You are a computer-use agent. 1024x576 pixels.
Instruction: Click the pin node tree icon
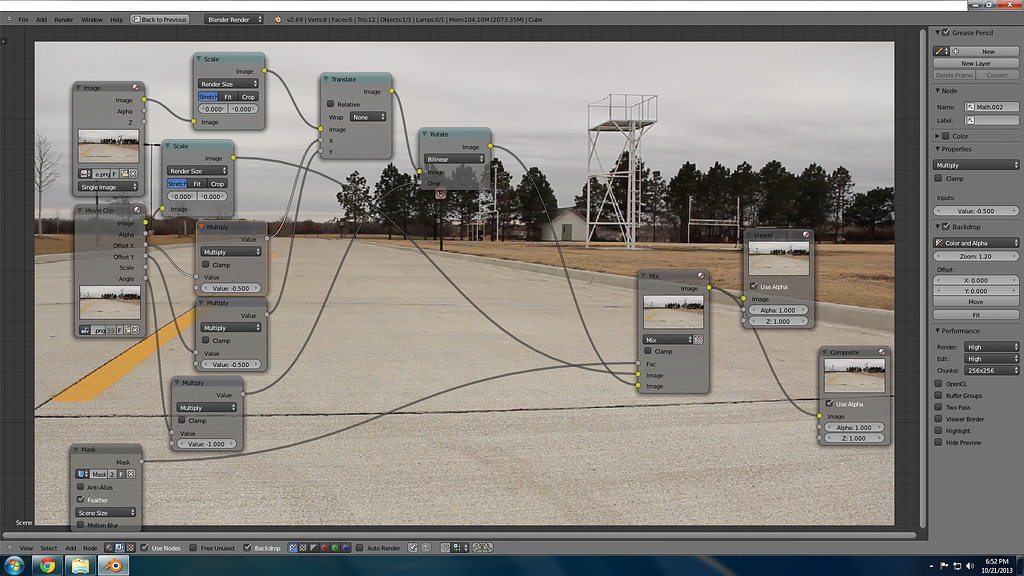coord(413,548)
